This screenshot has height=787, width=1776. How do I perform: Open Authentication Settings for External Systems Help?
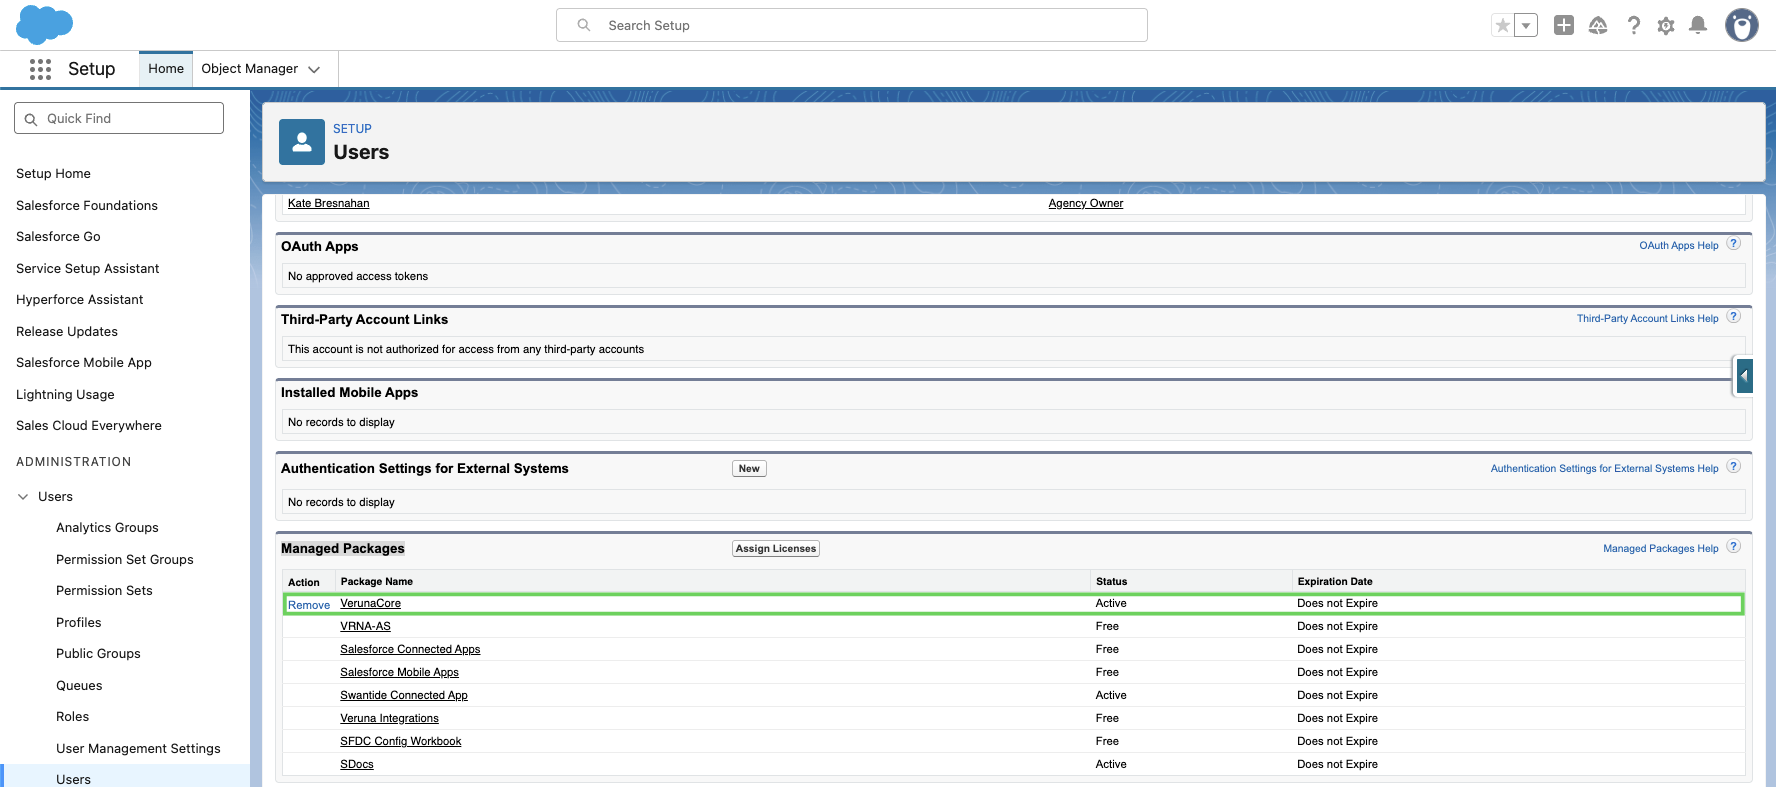pyautogui.click(x=1604, y=469)
